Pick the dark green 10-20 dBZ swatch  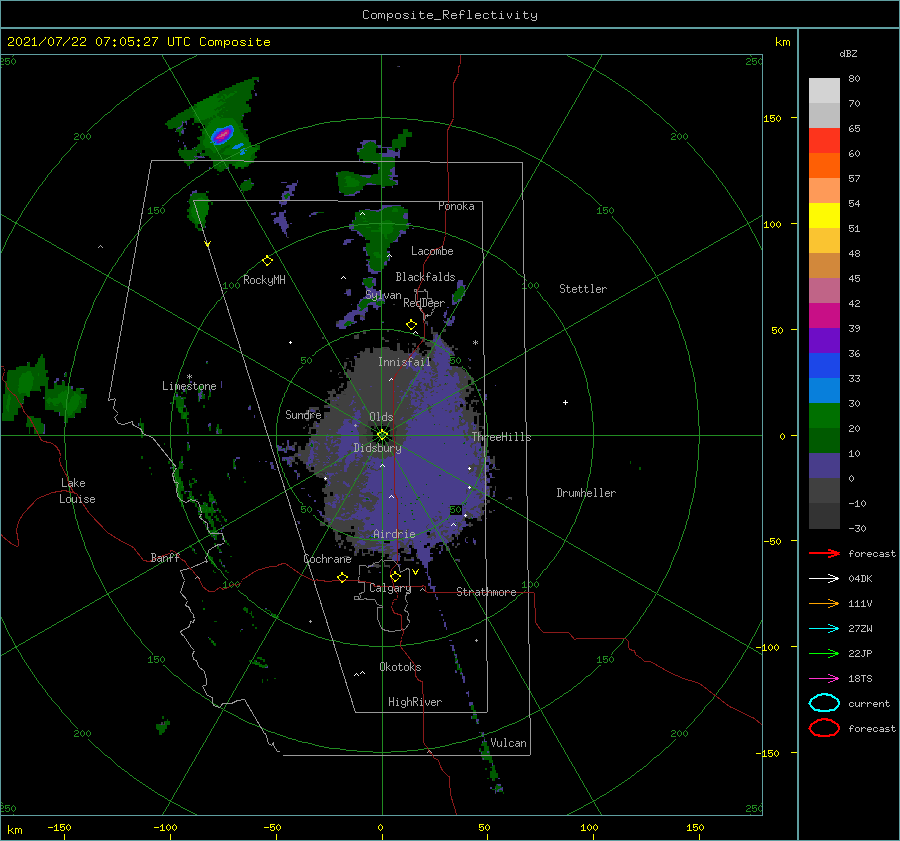[x=824, y=441]
